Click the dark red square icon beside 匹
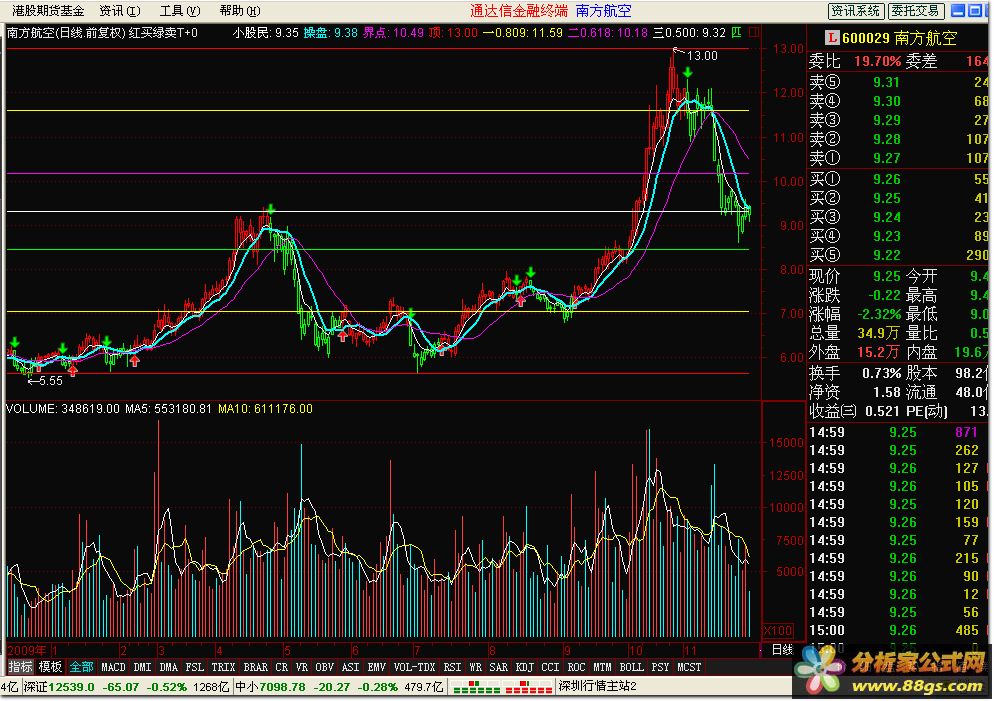This screenshot has height=701, width=994. [x=754, y=32]
